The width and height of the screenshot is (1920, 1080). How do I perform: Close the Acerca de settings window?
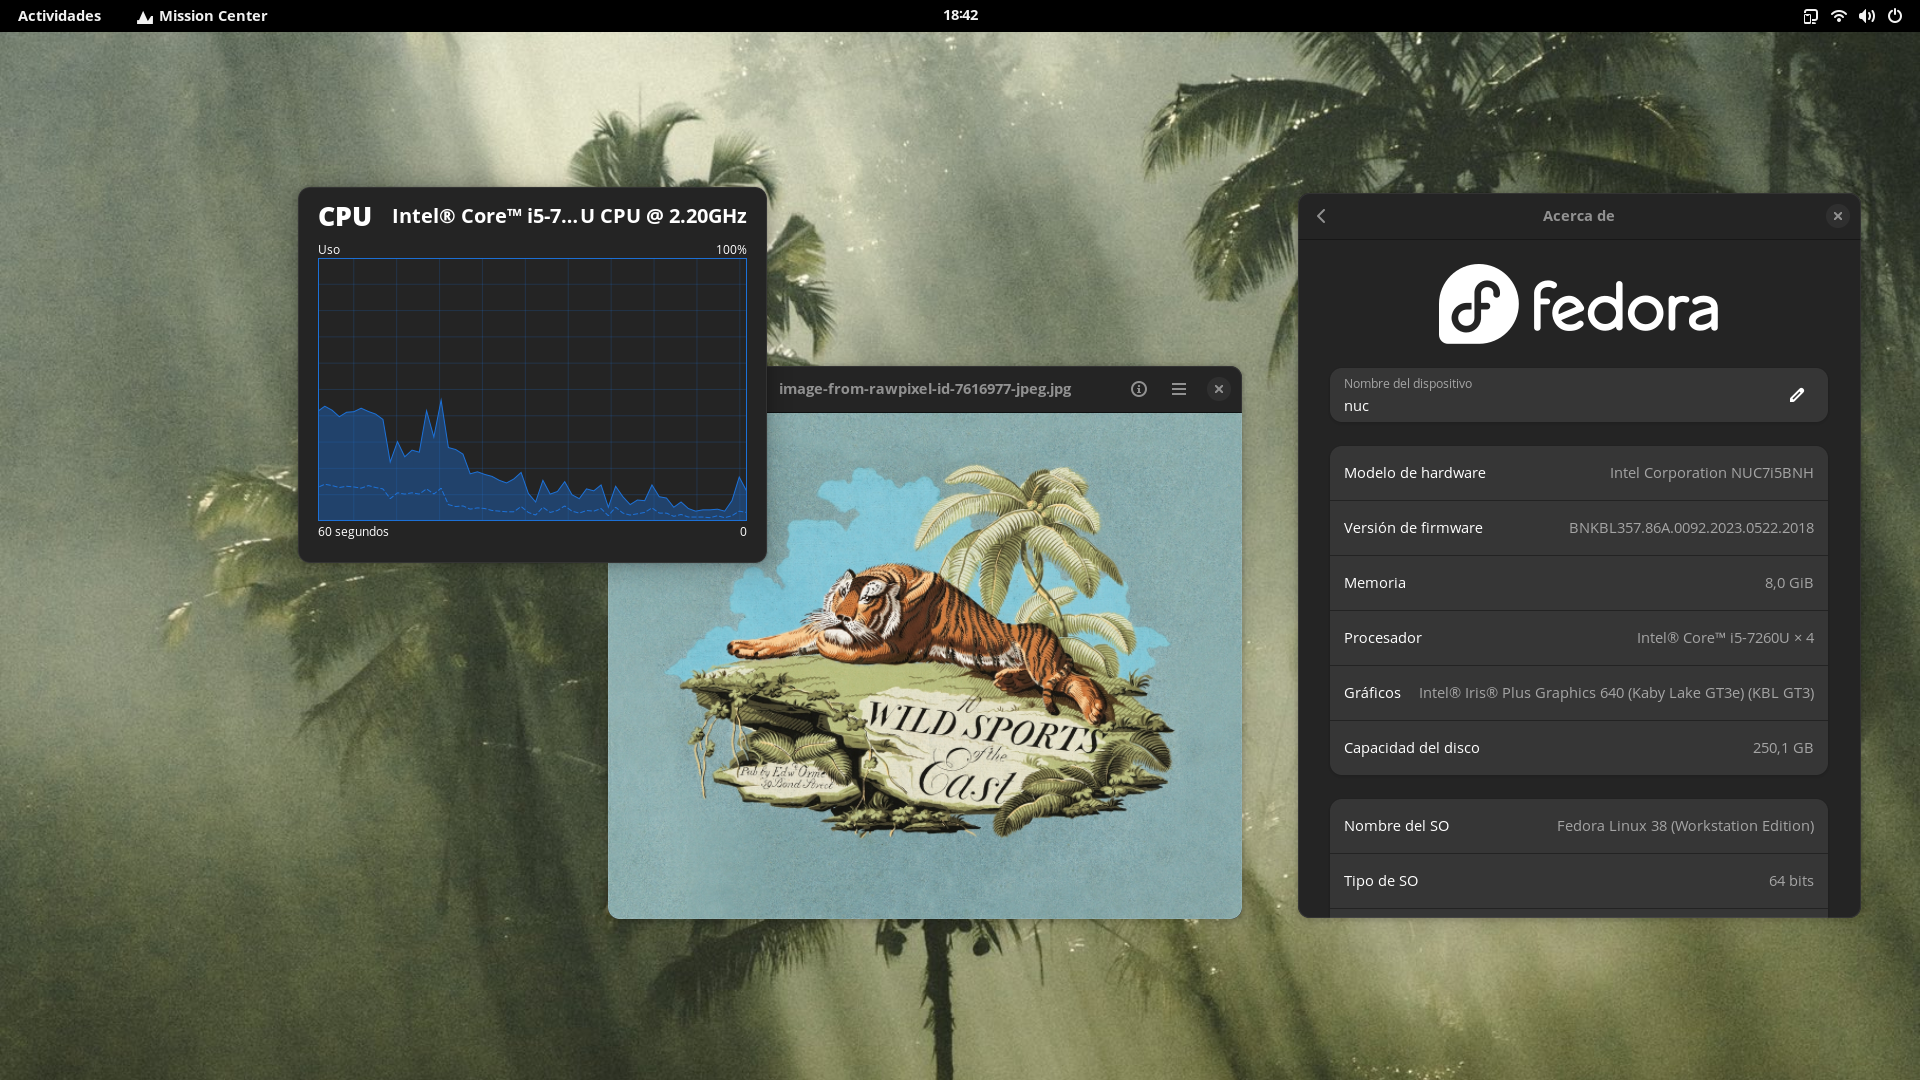tap(1837, 215)
